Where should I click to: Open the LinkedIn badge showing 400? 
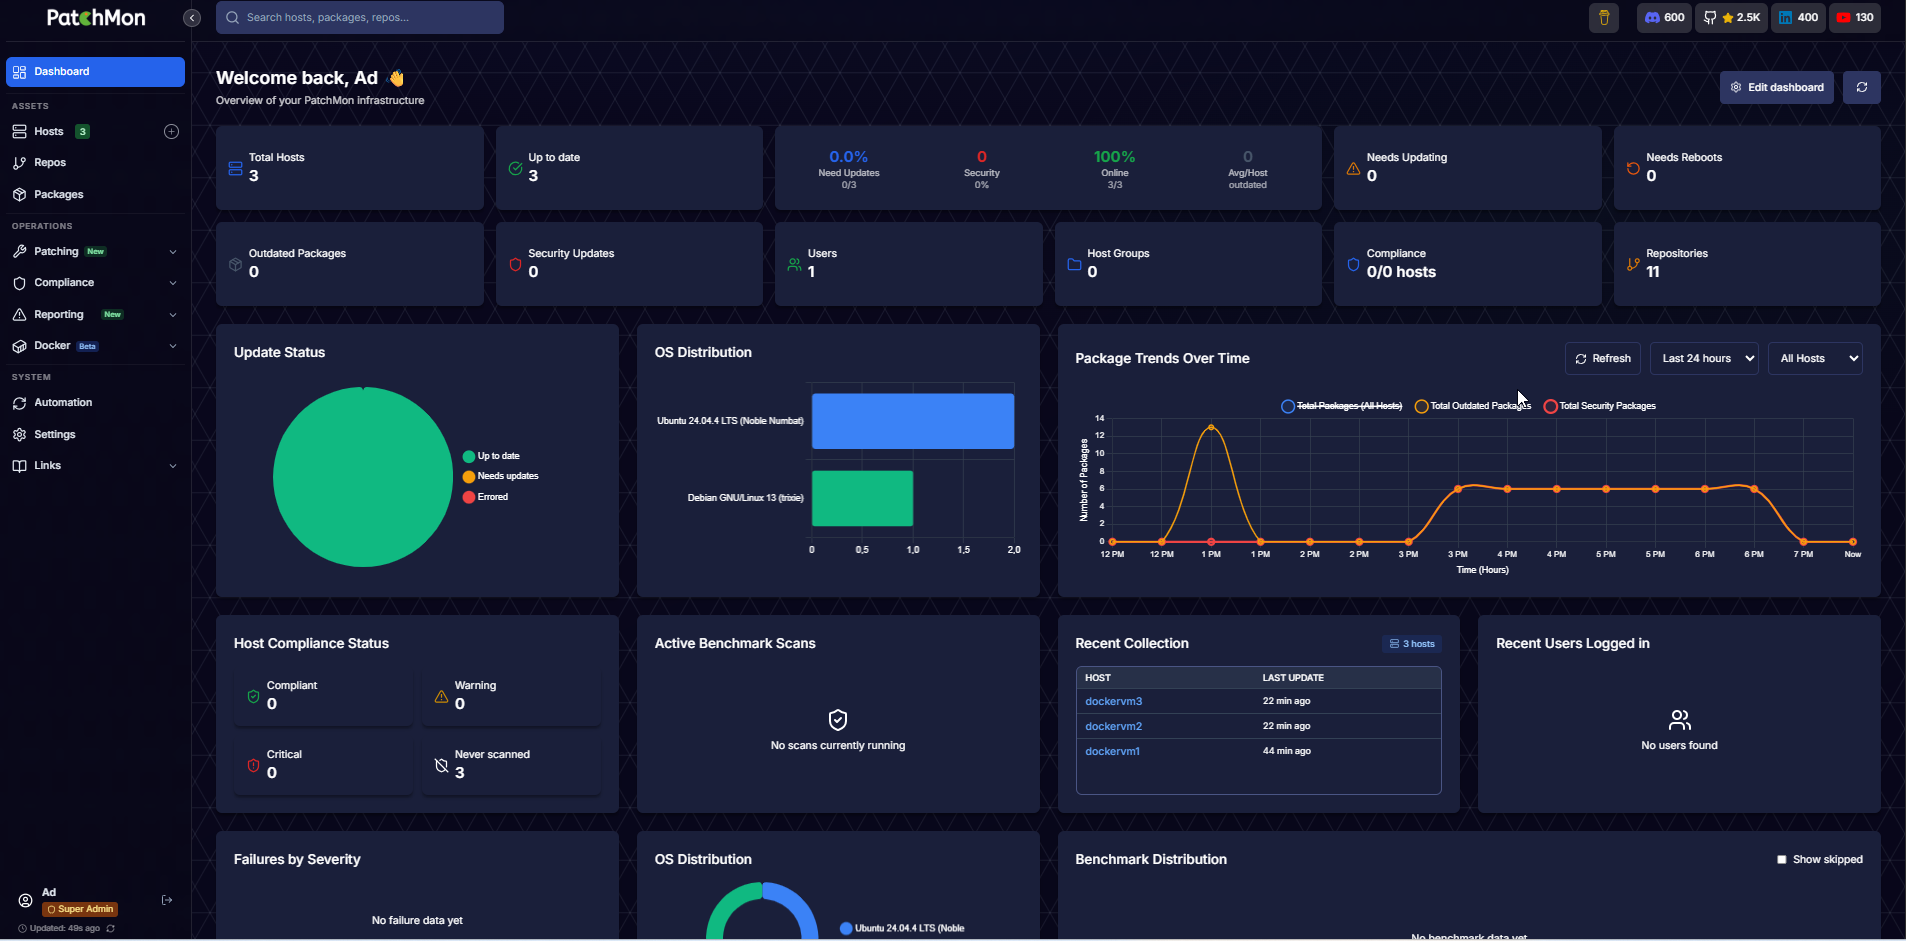[1798, 18]
